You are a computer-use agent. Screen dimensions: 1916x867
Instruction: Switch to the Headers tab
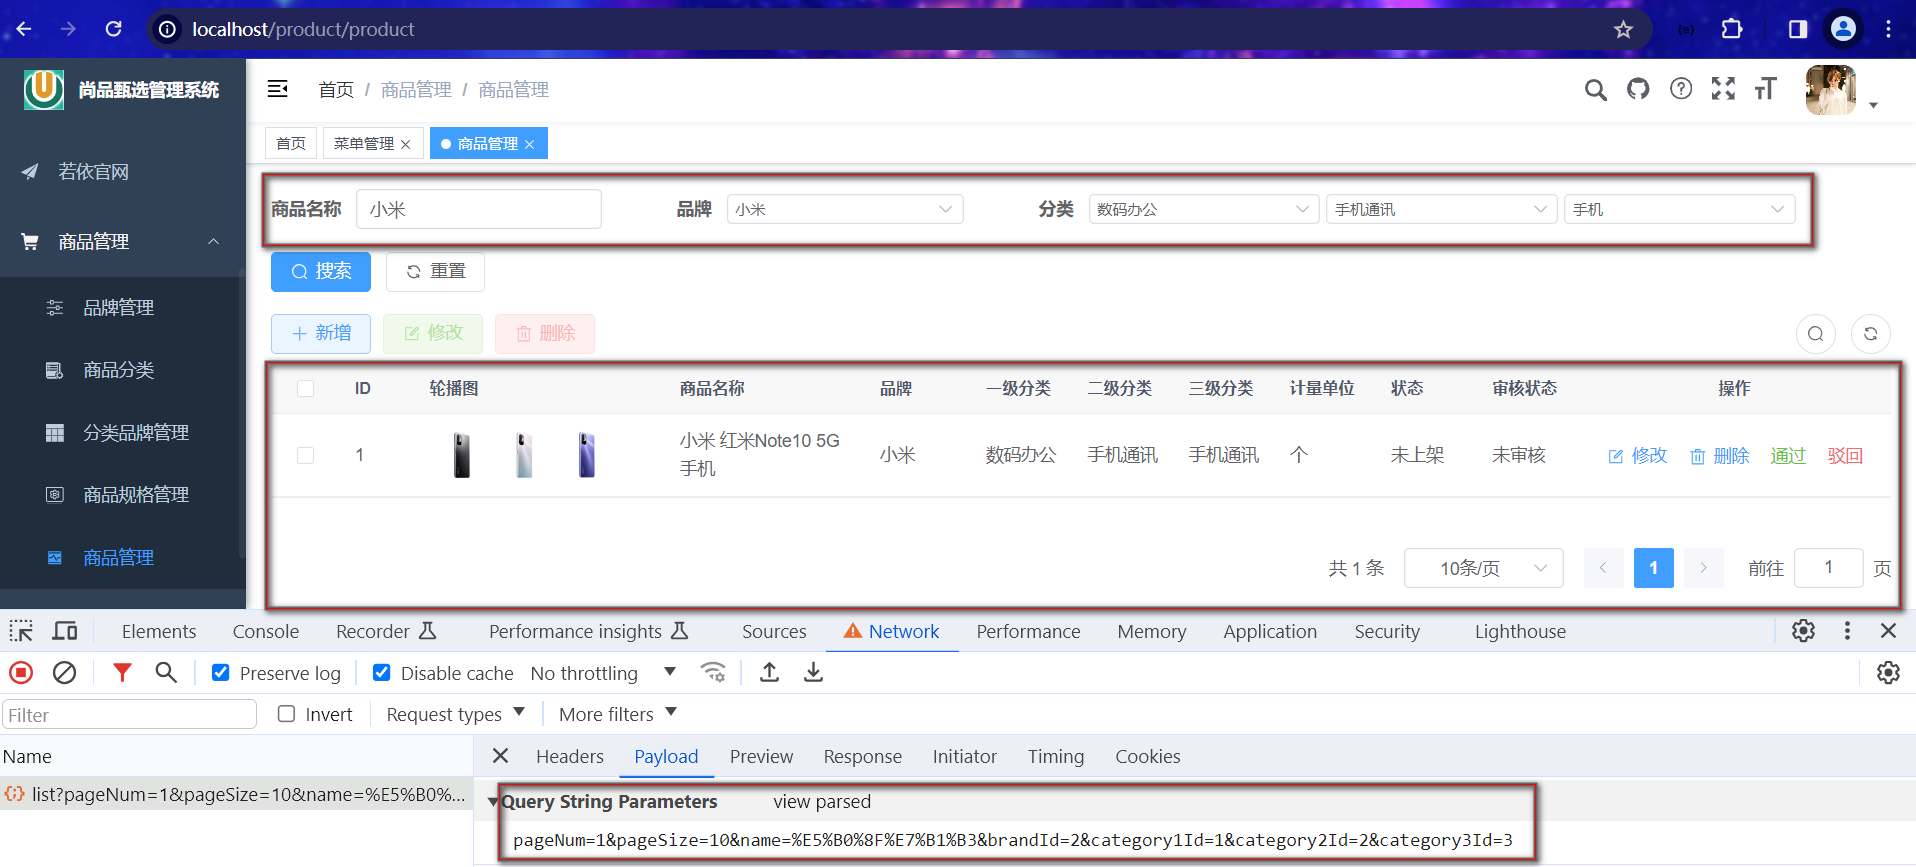[x=570, y=757]
